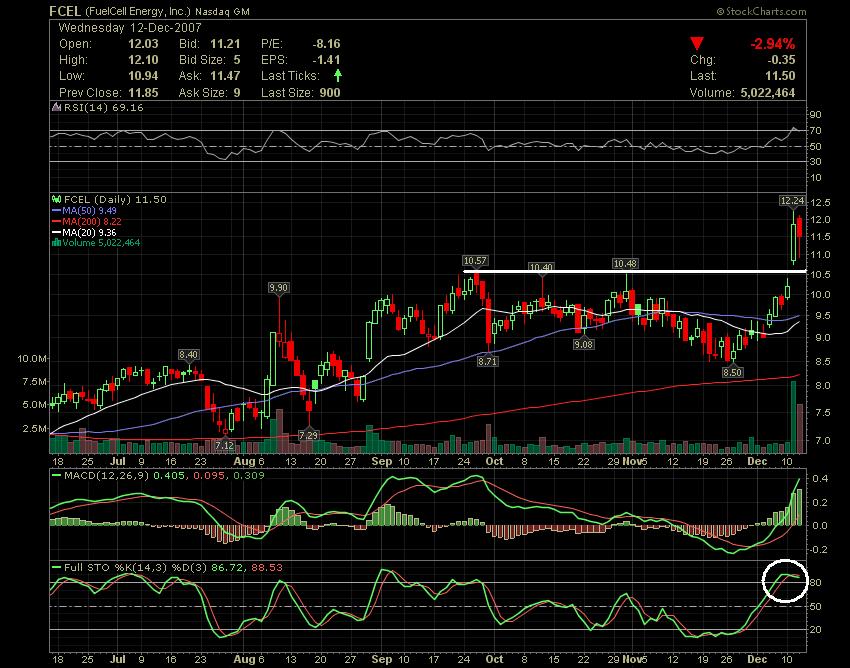The image size is (850, 668).
Task: Click the 12.24 peak price marker
Action: [792, 201]
